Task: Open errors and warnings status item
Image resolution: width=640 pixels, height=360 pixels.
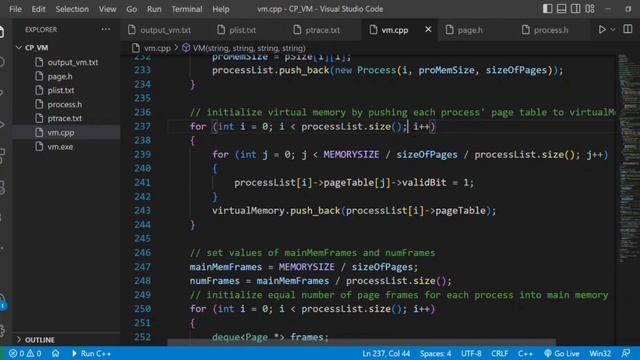Action: click(x=25, y=353)
